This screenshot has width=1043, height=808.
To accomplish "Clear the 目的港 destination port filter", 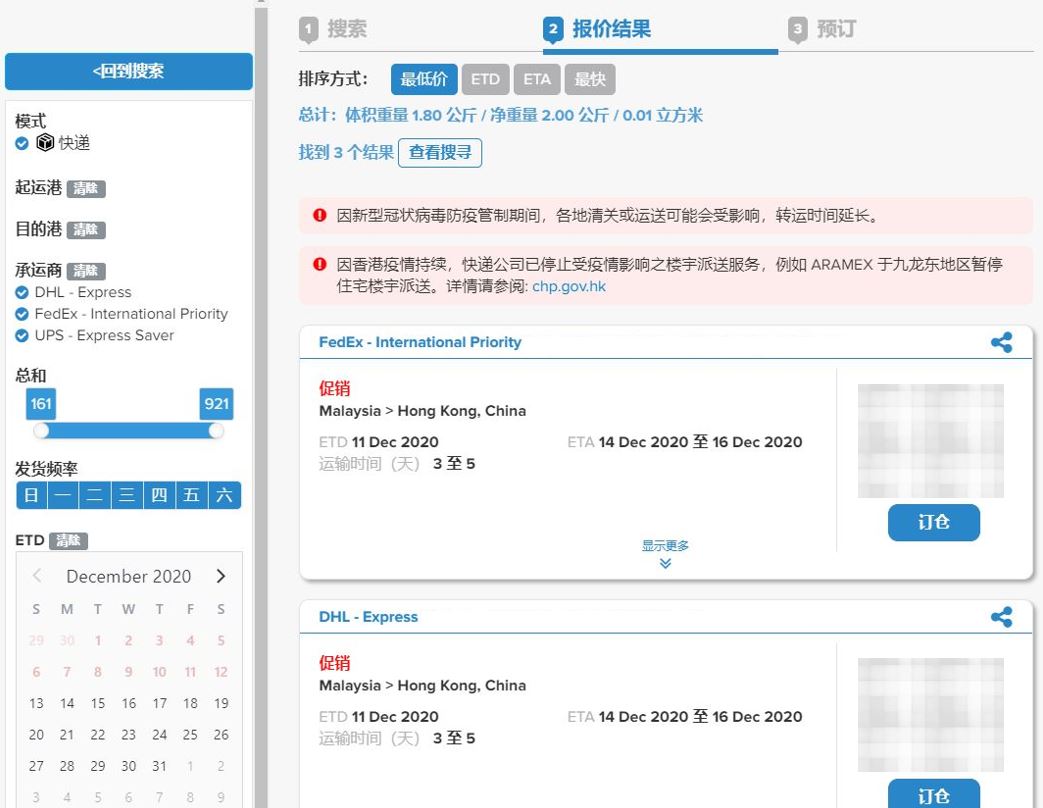I will (x=86, y=230).
